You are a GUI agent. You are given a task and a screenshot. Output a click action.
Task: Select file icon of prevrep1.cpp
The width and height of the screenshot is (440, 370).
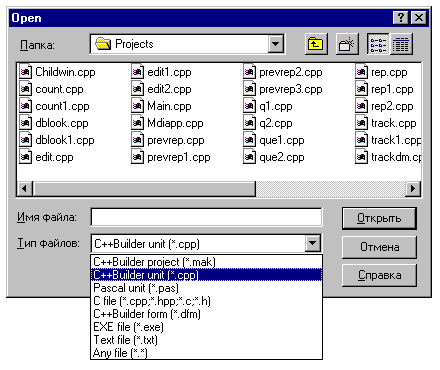138,157
